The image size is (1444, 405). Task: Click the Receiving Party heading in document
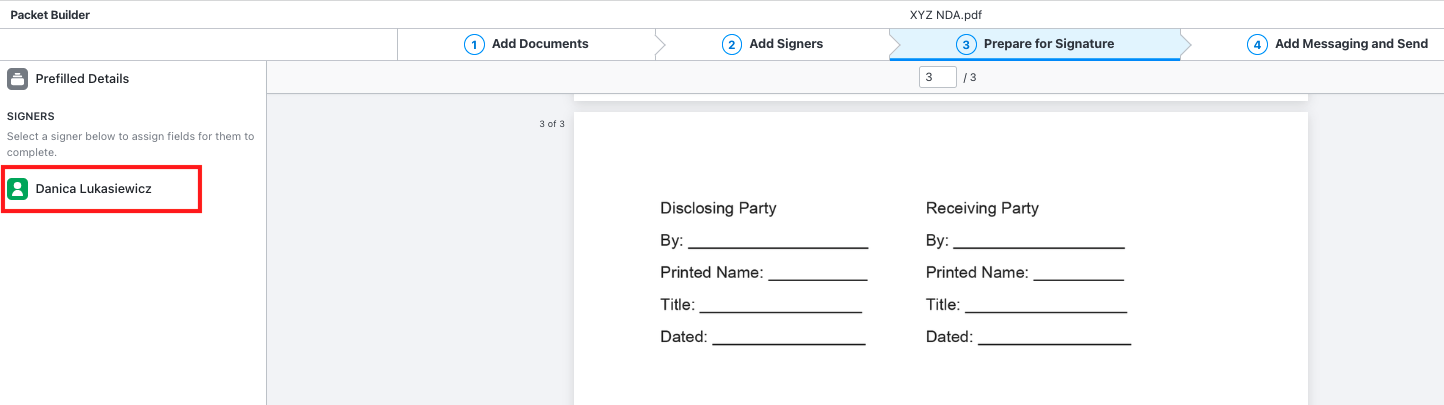click(x=982, y=208)
